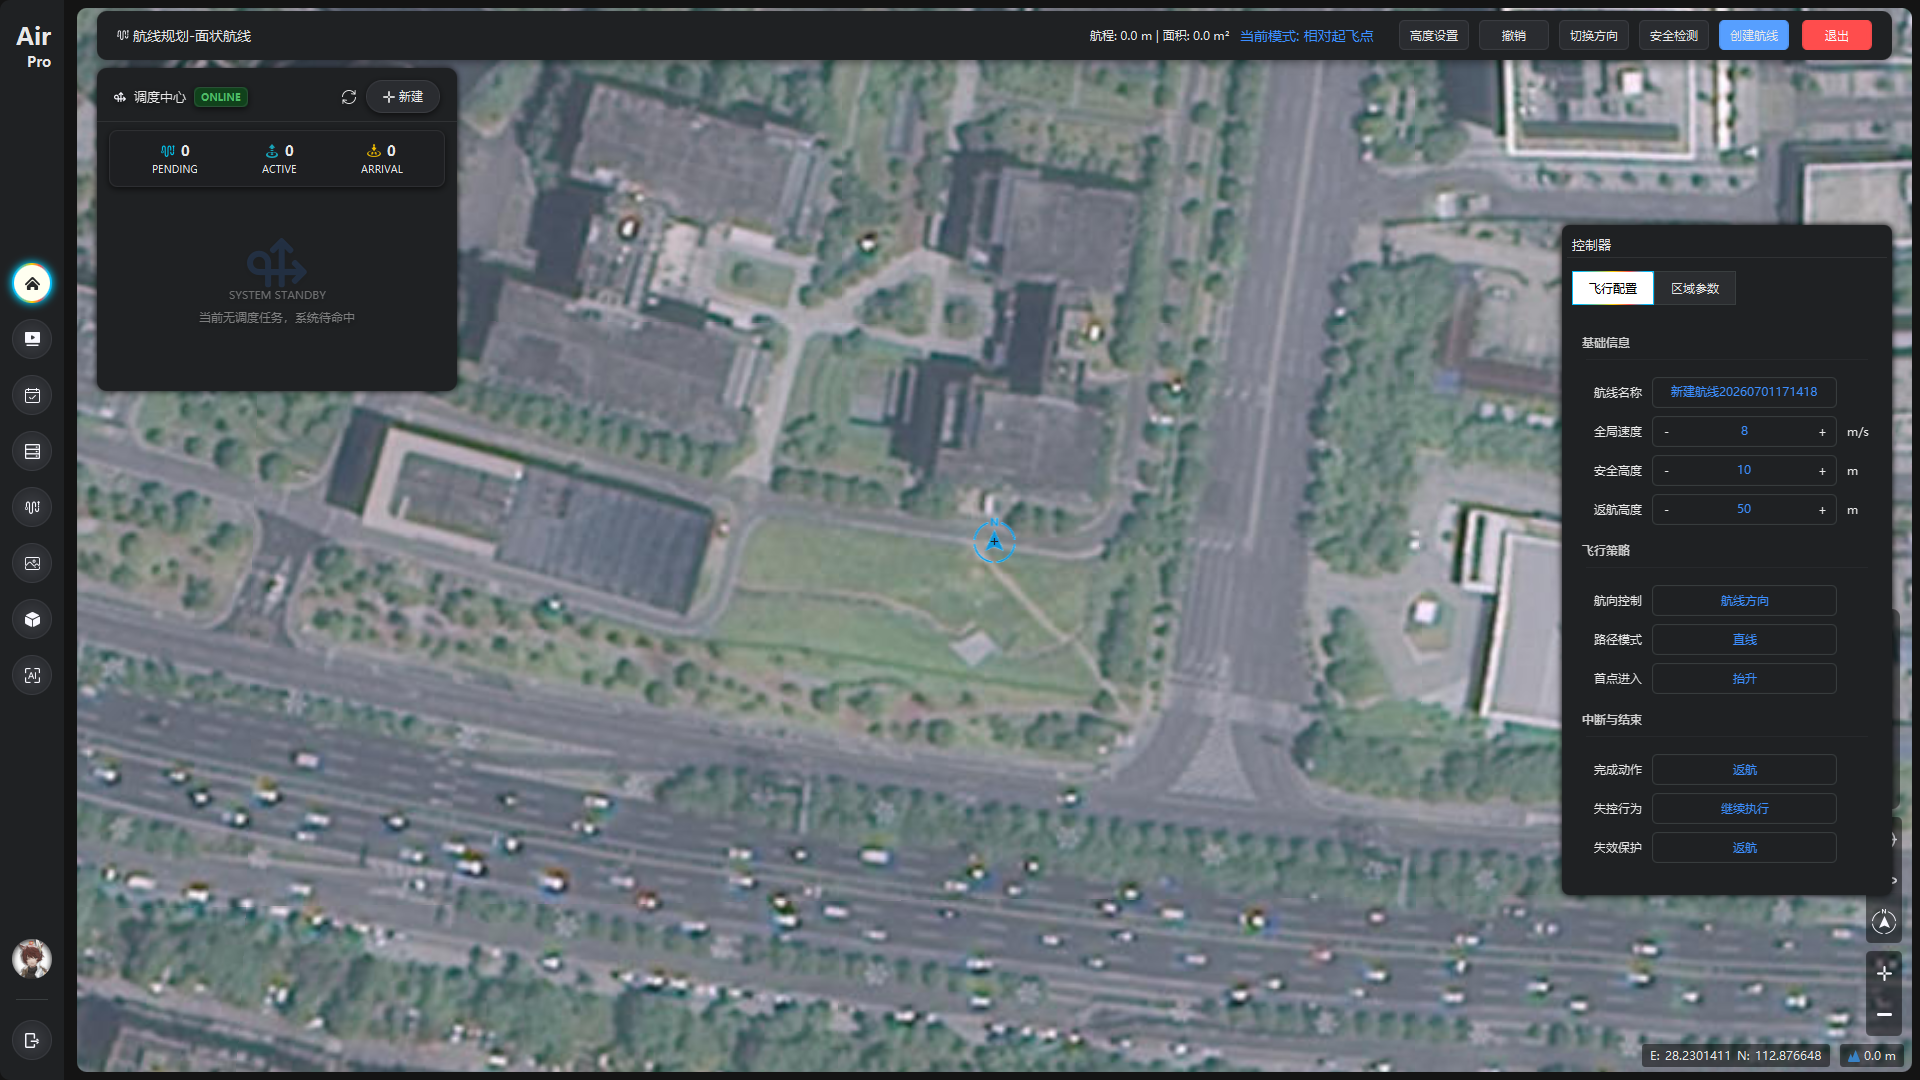Open the video playback sidebar icon
The width and height of the screenshot is (1920, 1080).
tap(32, 339)
